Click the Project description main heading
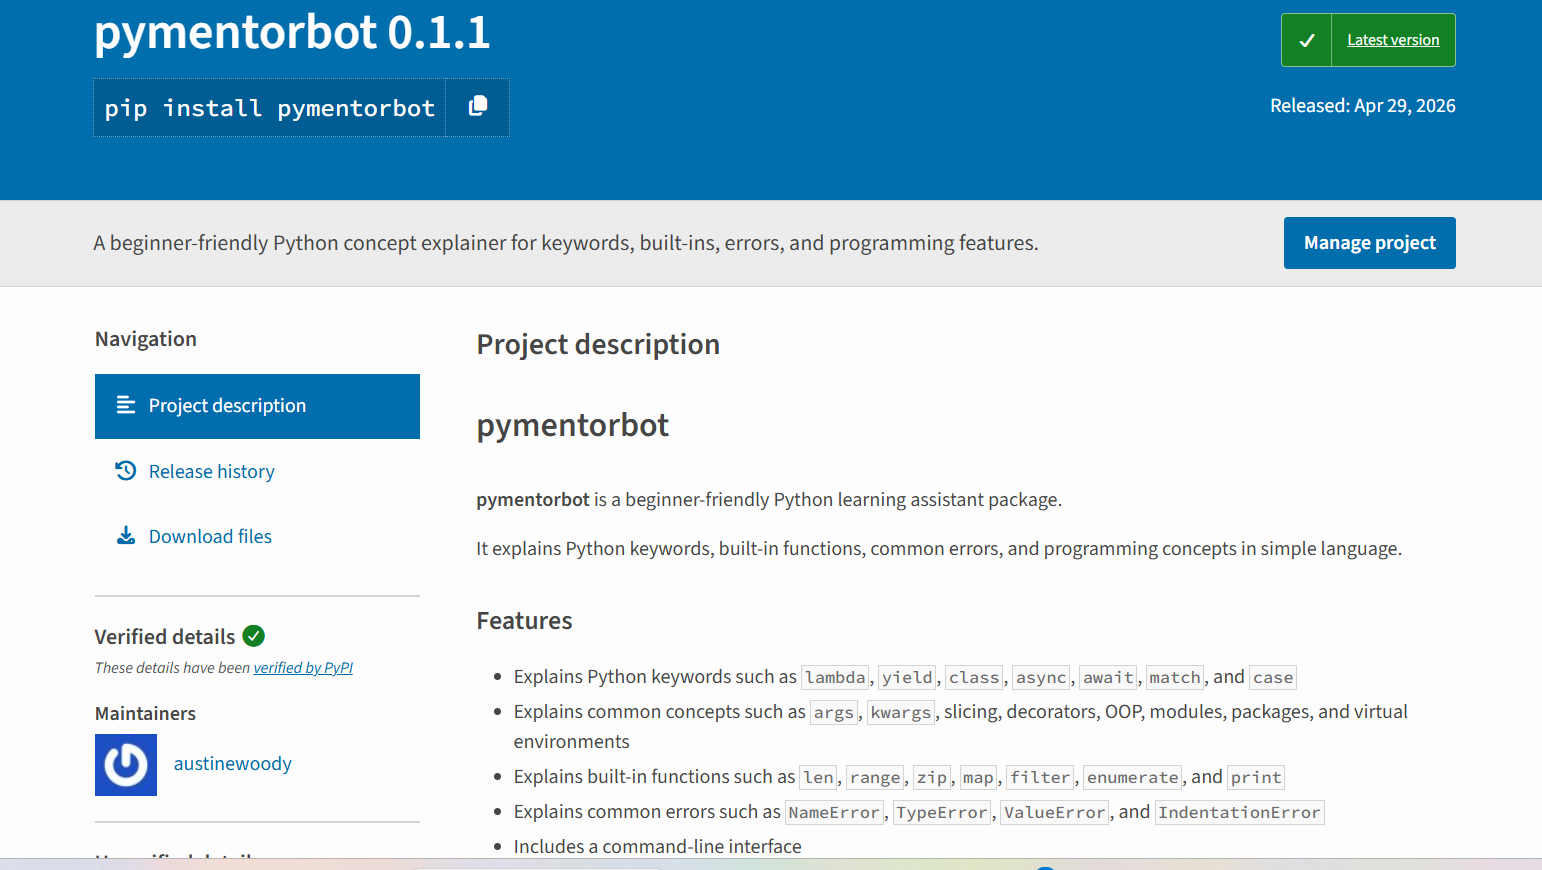Screen dimensions: 1542x870 pos(598,344)
